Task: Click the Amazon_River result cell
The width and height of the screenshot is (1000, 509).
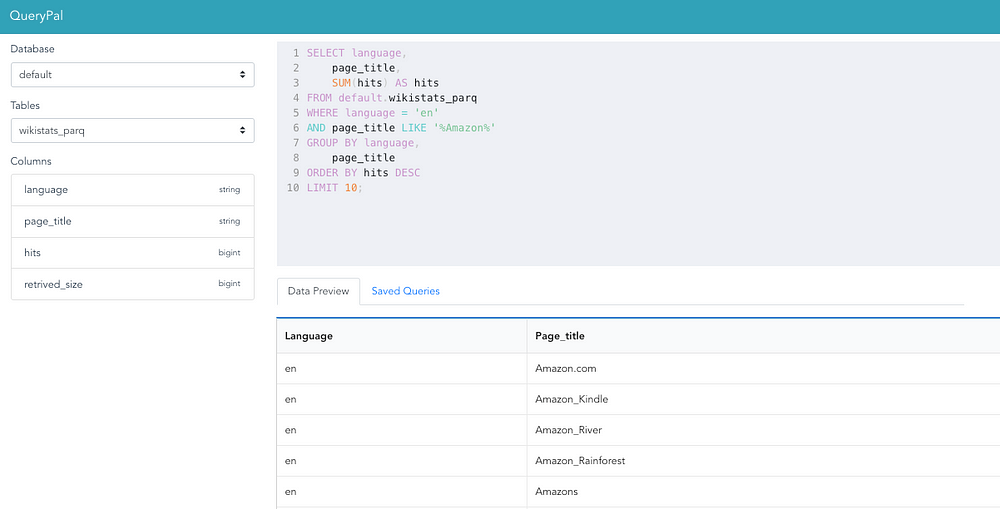Action: pyautogui.click(x=763, y=430)
